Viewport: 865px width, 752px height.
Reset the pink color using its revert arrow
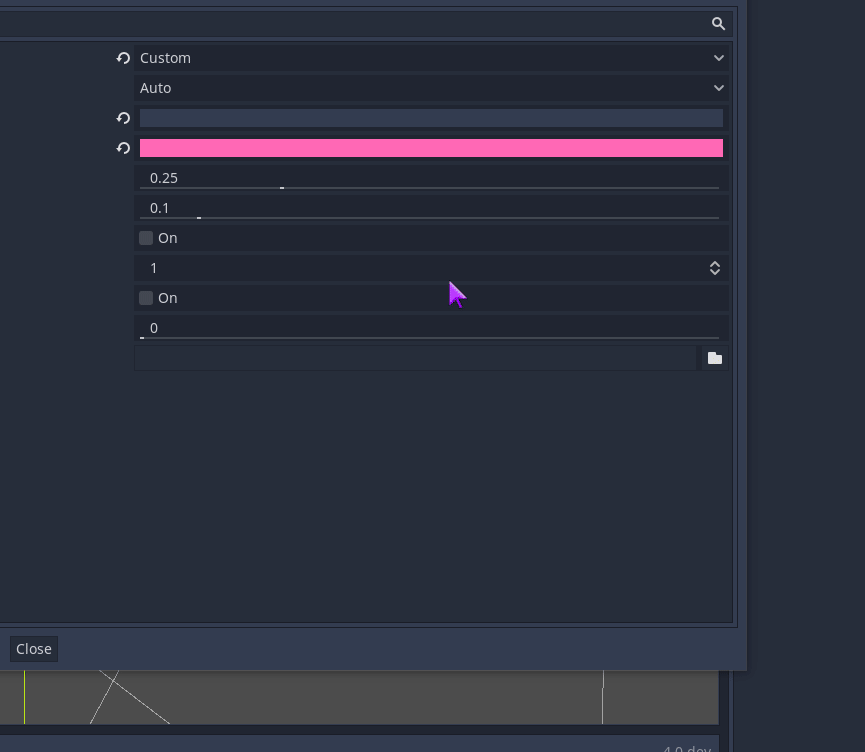(x=123, y=148)
